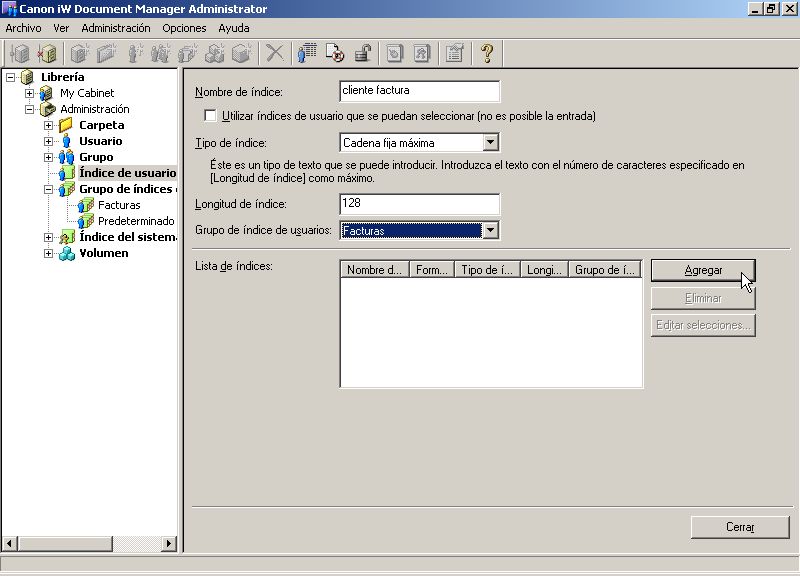Select Predeterminado in the tree
This screenshot has width=800, height=576.
point(136,221)
